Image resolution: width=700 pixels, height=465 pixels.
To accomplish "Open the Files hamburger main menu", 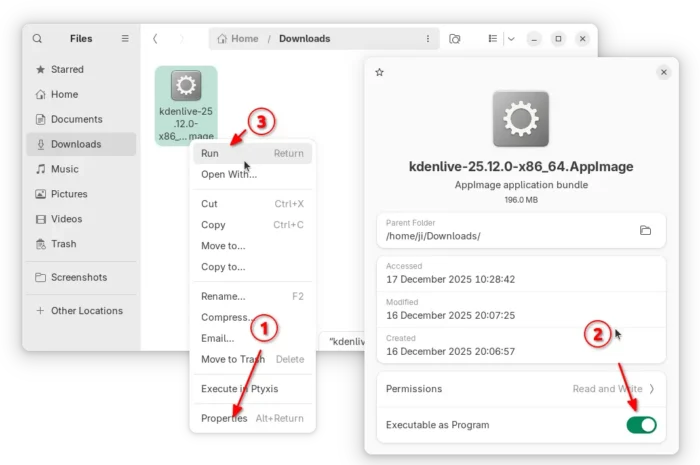I will tap(125, 39).
